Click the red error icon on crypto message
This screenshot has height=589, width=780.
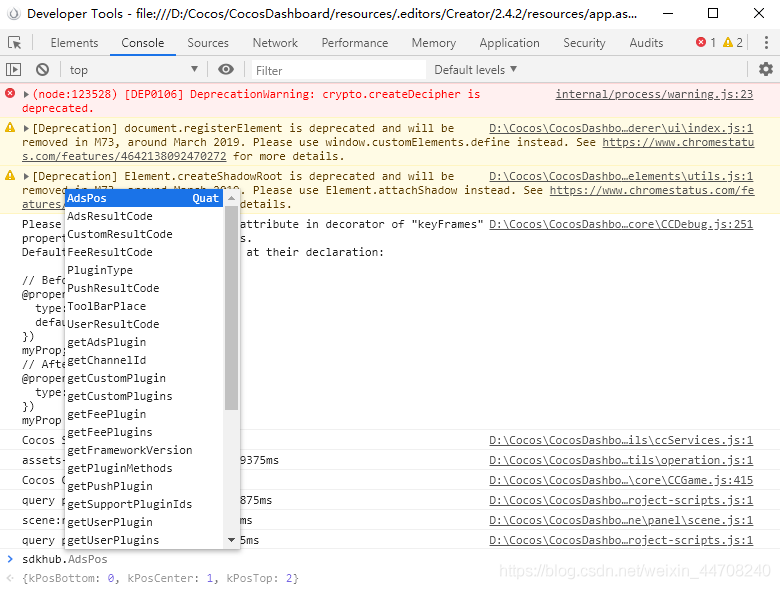click(10, 94)
